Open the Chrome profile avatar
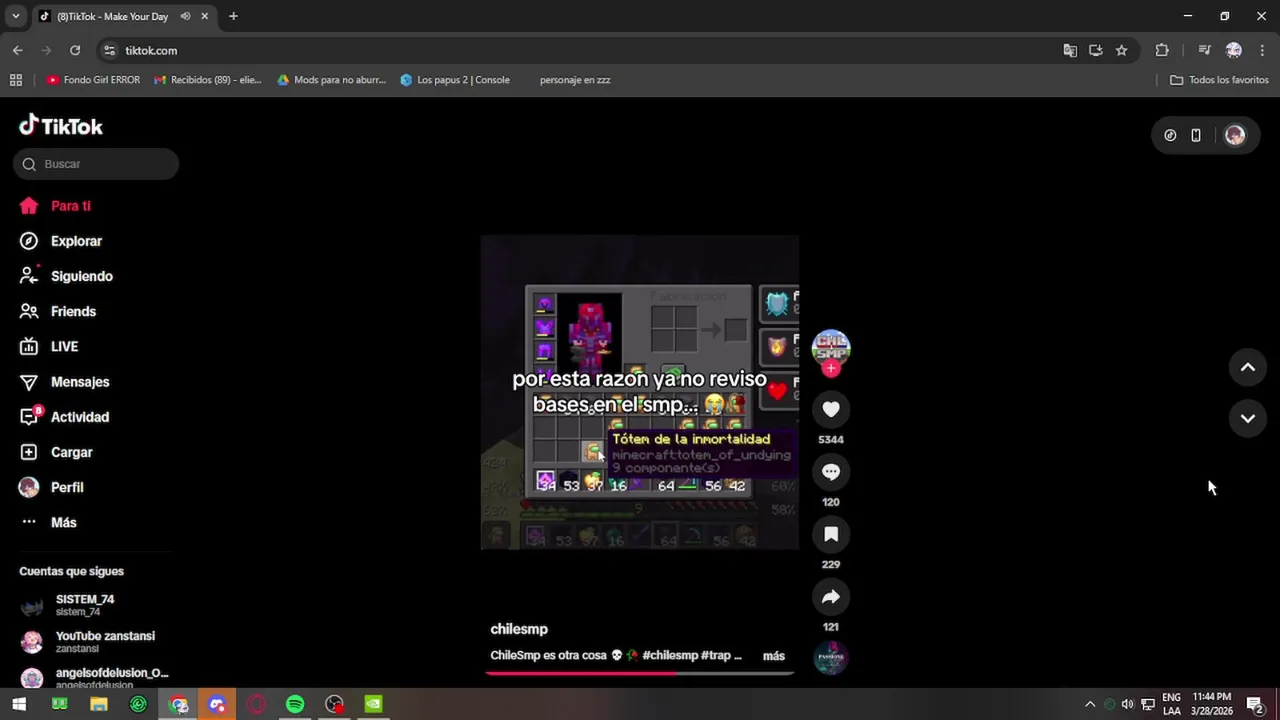Screen dimensions: 1280x720 [x=1234, y=50]
